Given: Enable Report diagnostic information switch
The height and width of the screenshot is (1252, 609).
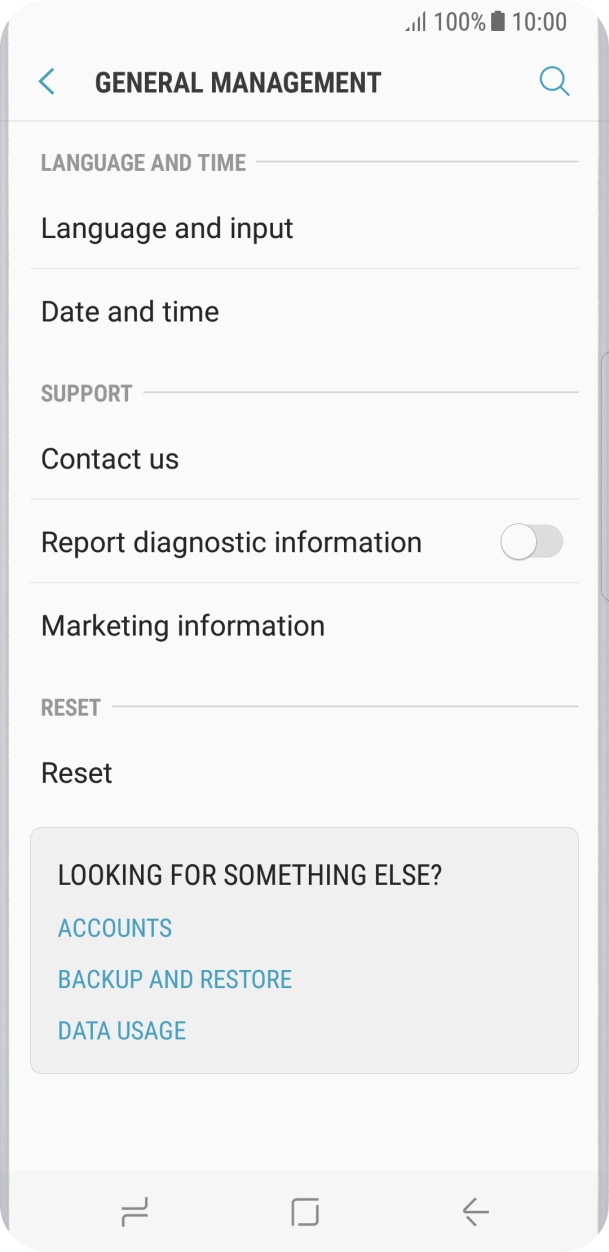Looking at the screenshot, I should 532,542.
